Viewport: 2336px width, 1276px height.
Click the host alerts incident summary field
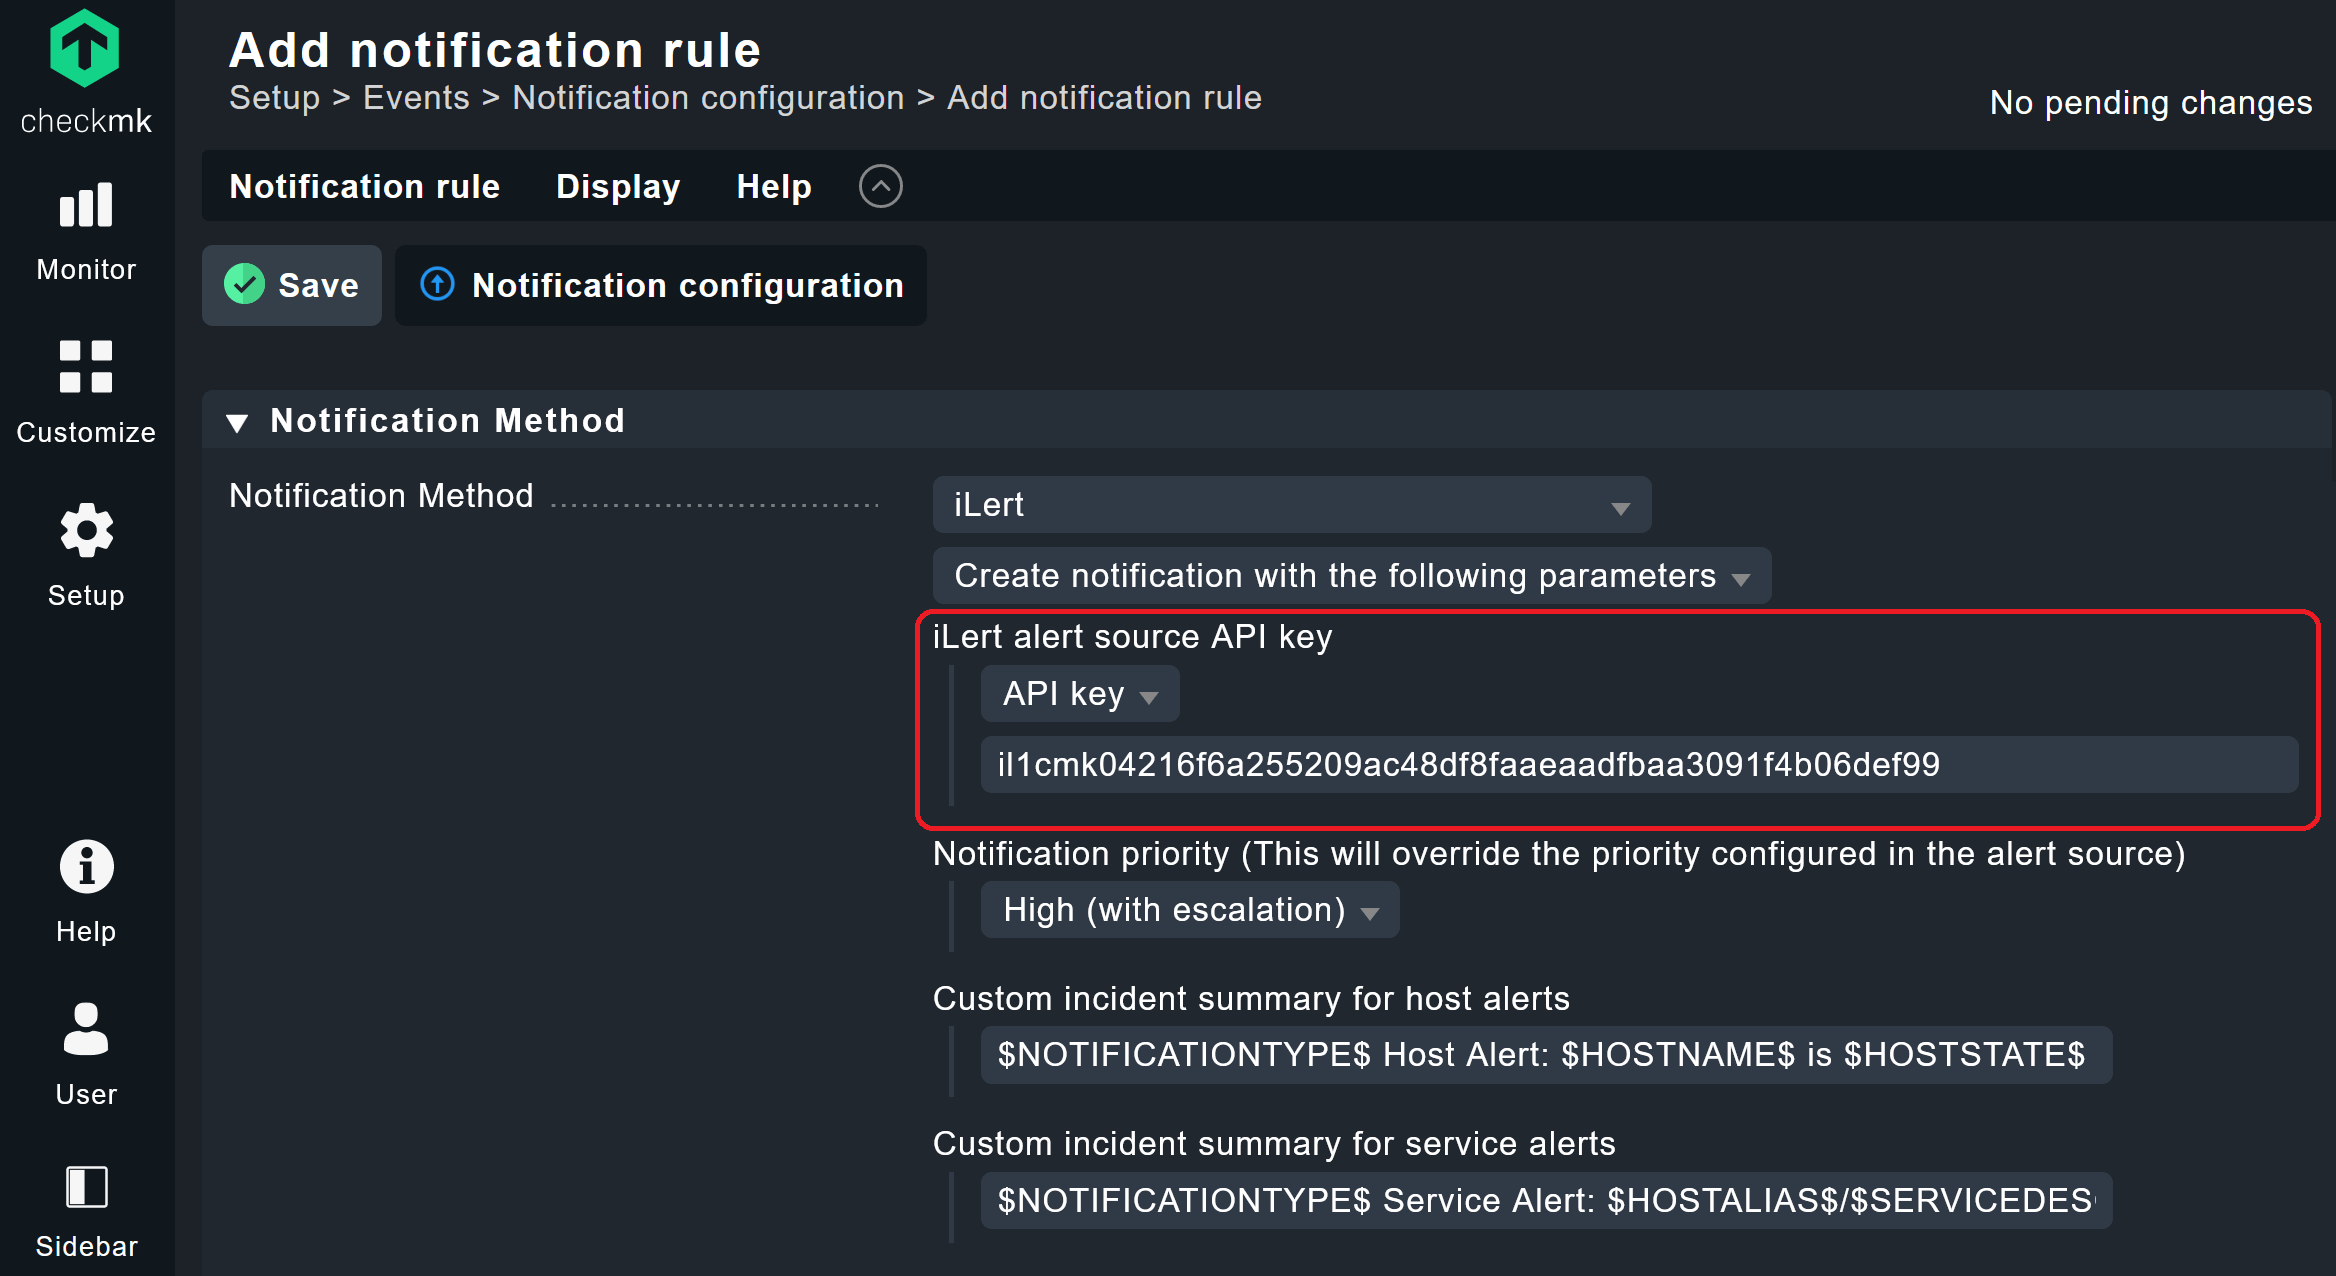[1546, 1055]
